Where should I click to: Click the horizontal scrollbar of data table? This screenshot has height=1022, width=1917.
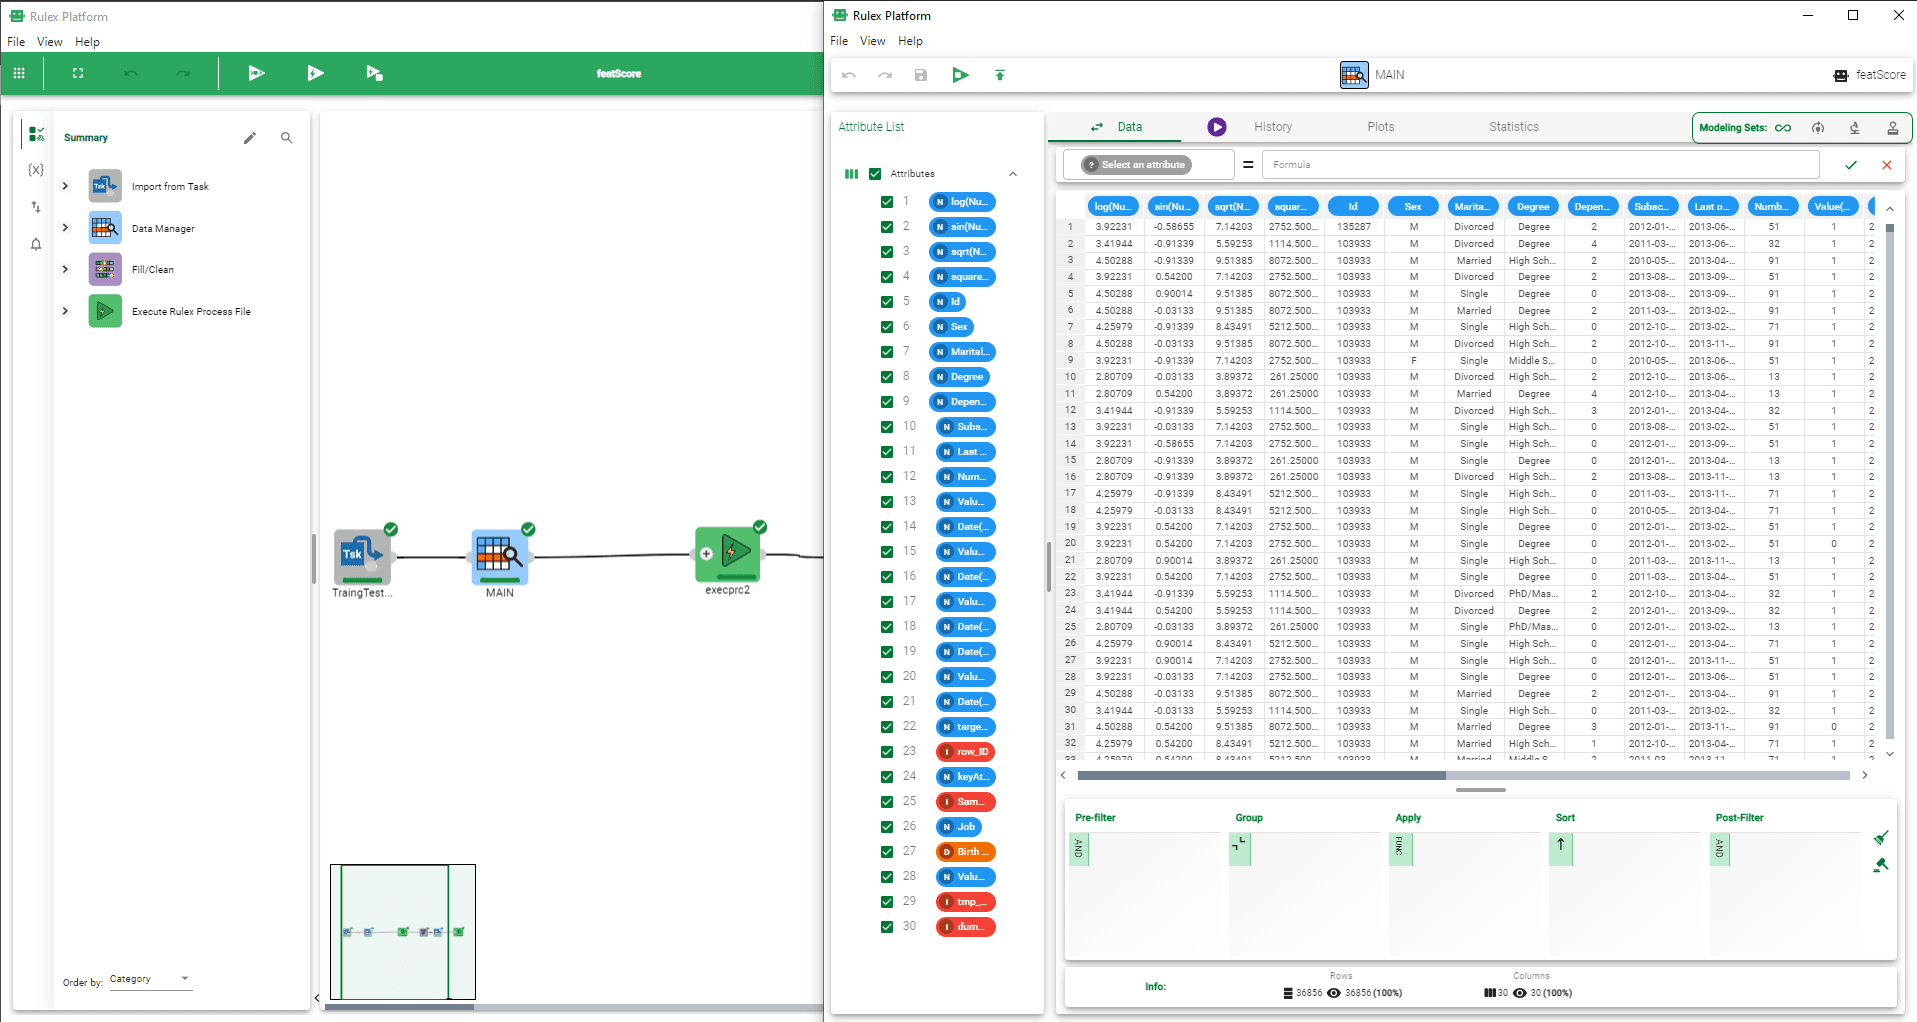pos(1261,775)
